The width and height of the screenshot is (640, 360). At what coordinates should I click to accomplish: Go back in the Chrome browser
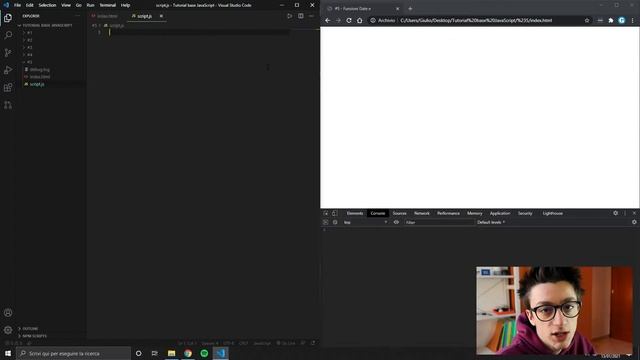(x=327, y=20)
